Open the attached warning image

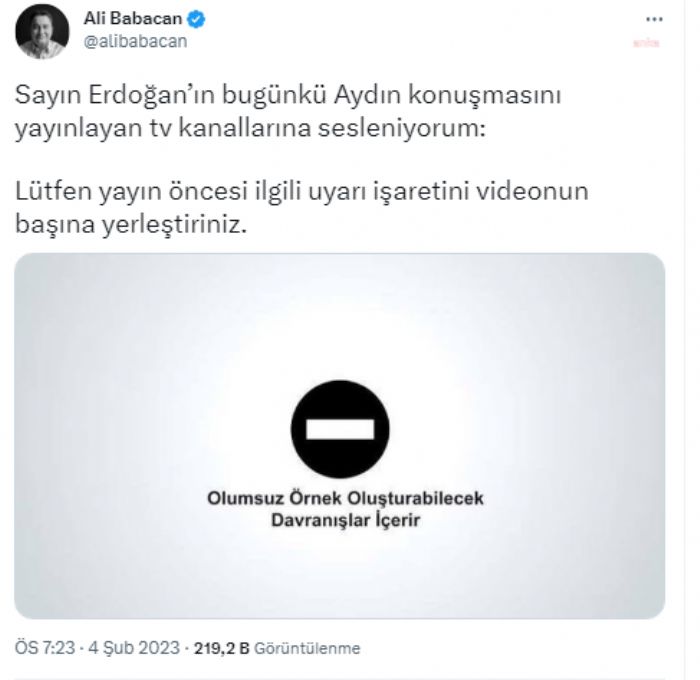click(340, 436)
